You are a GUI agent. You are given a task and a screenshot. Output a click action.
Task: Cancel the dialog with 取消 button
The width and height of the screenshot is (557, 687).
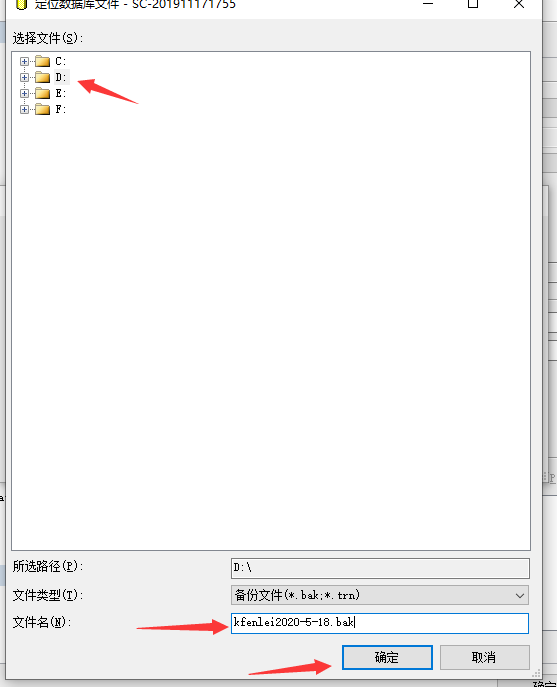(485, 657)
